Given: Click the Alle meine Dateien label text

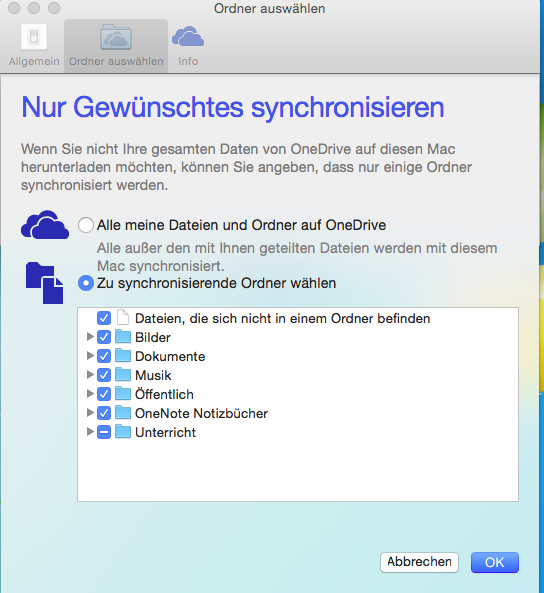Looking at the screenshot, I should (241, 225).
